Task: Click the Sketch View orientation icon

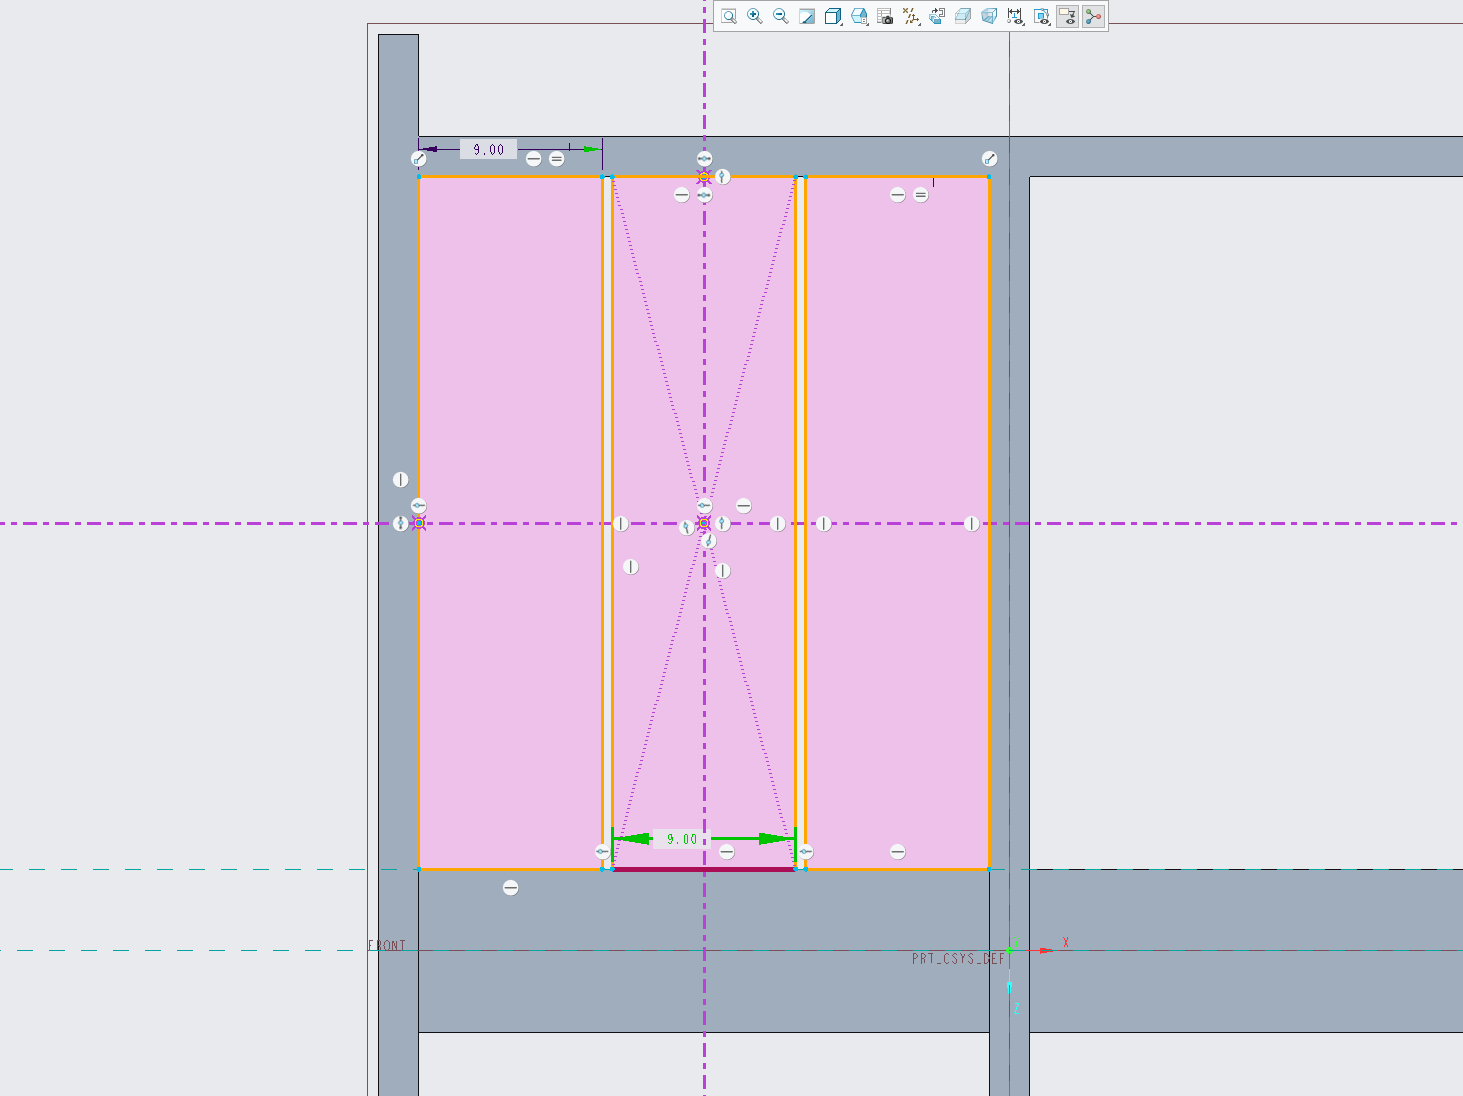Action: 937,16
